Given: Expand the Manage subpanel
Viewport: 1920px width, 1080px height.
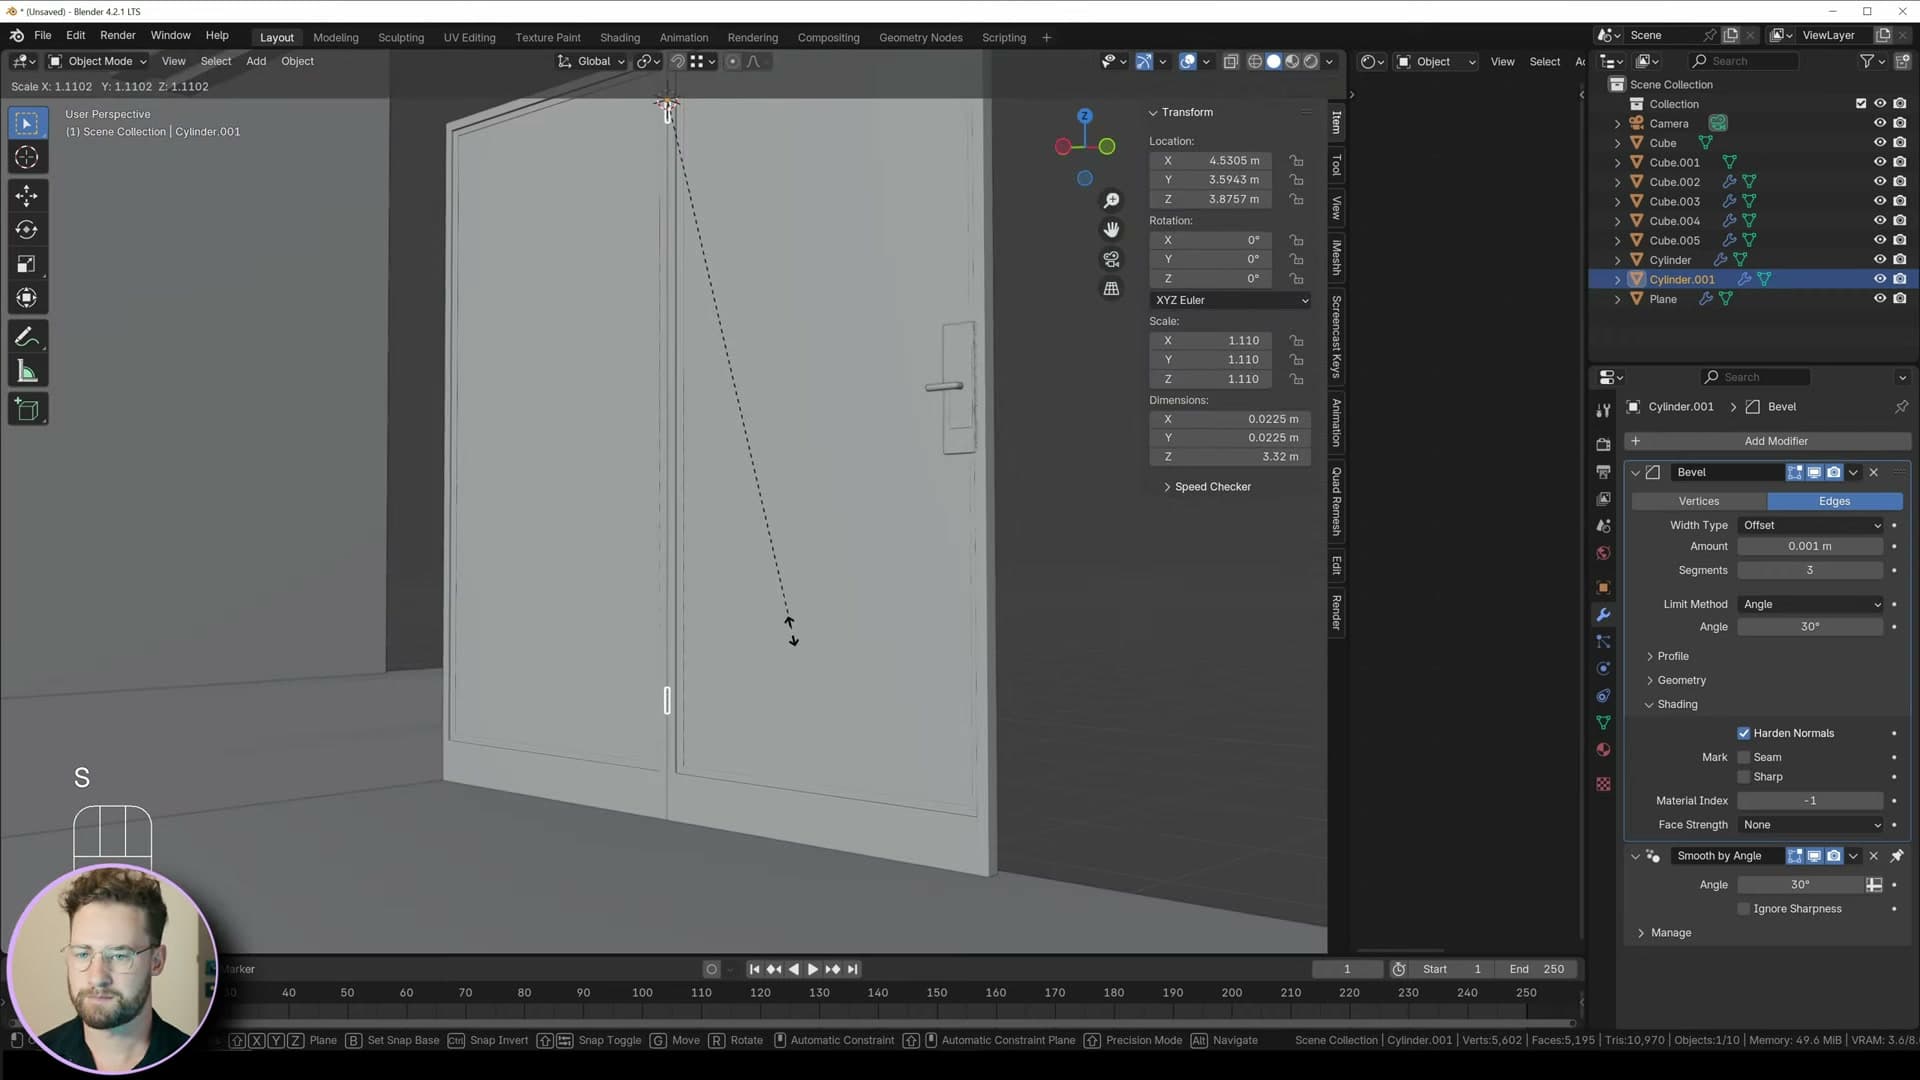Looking at the screenshot, I should [x=1671, y=933].
